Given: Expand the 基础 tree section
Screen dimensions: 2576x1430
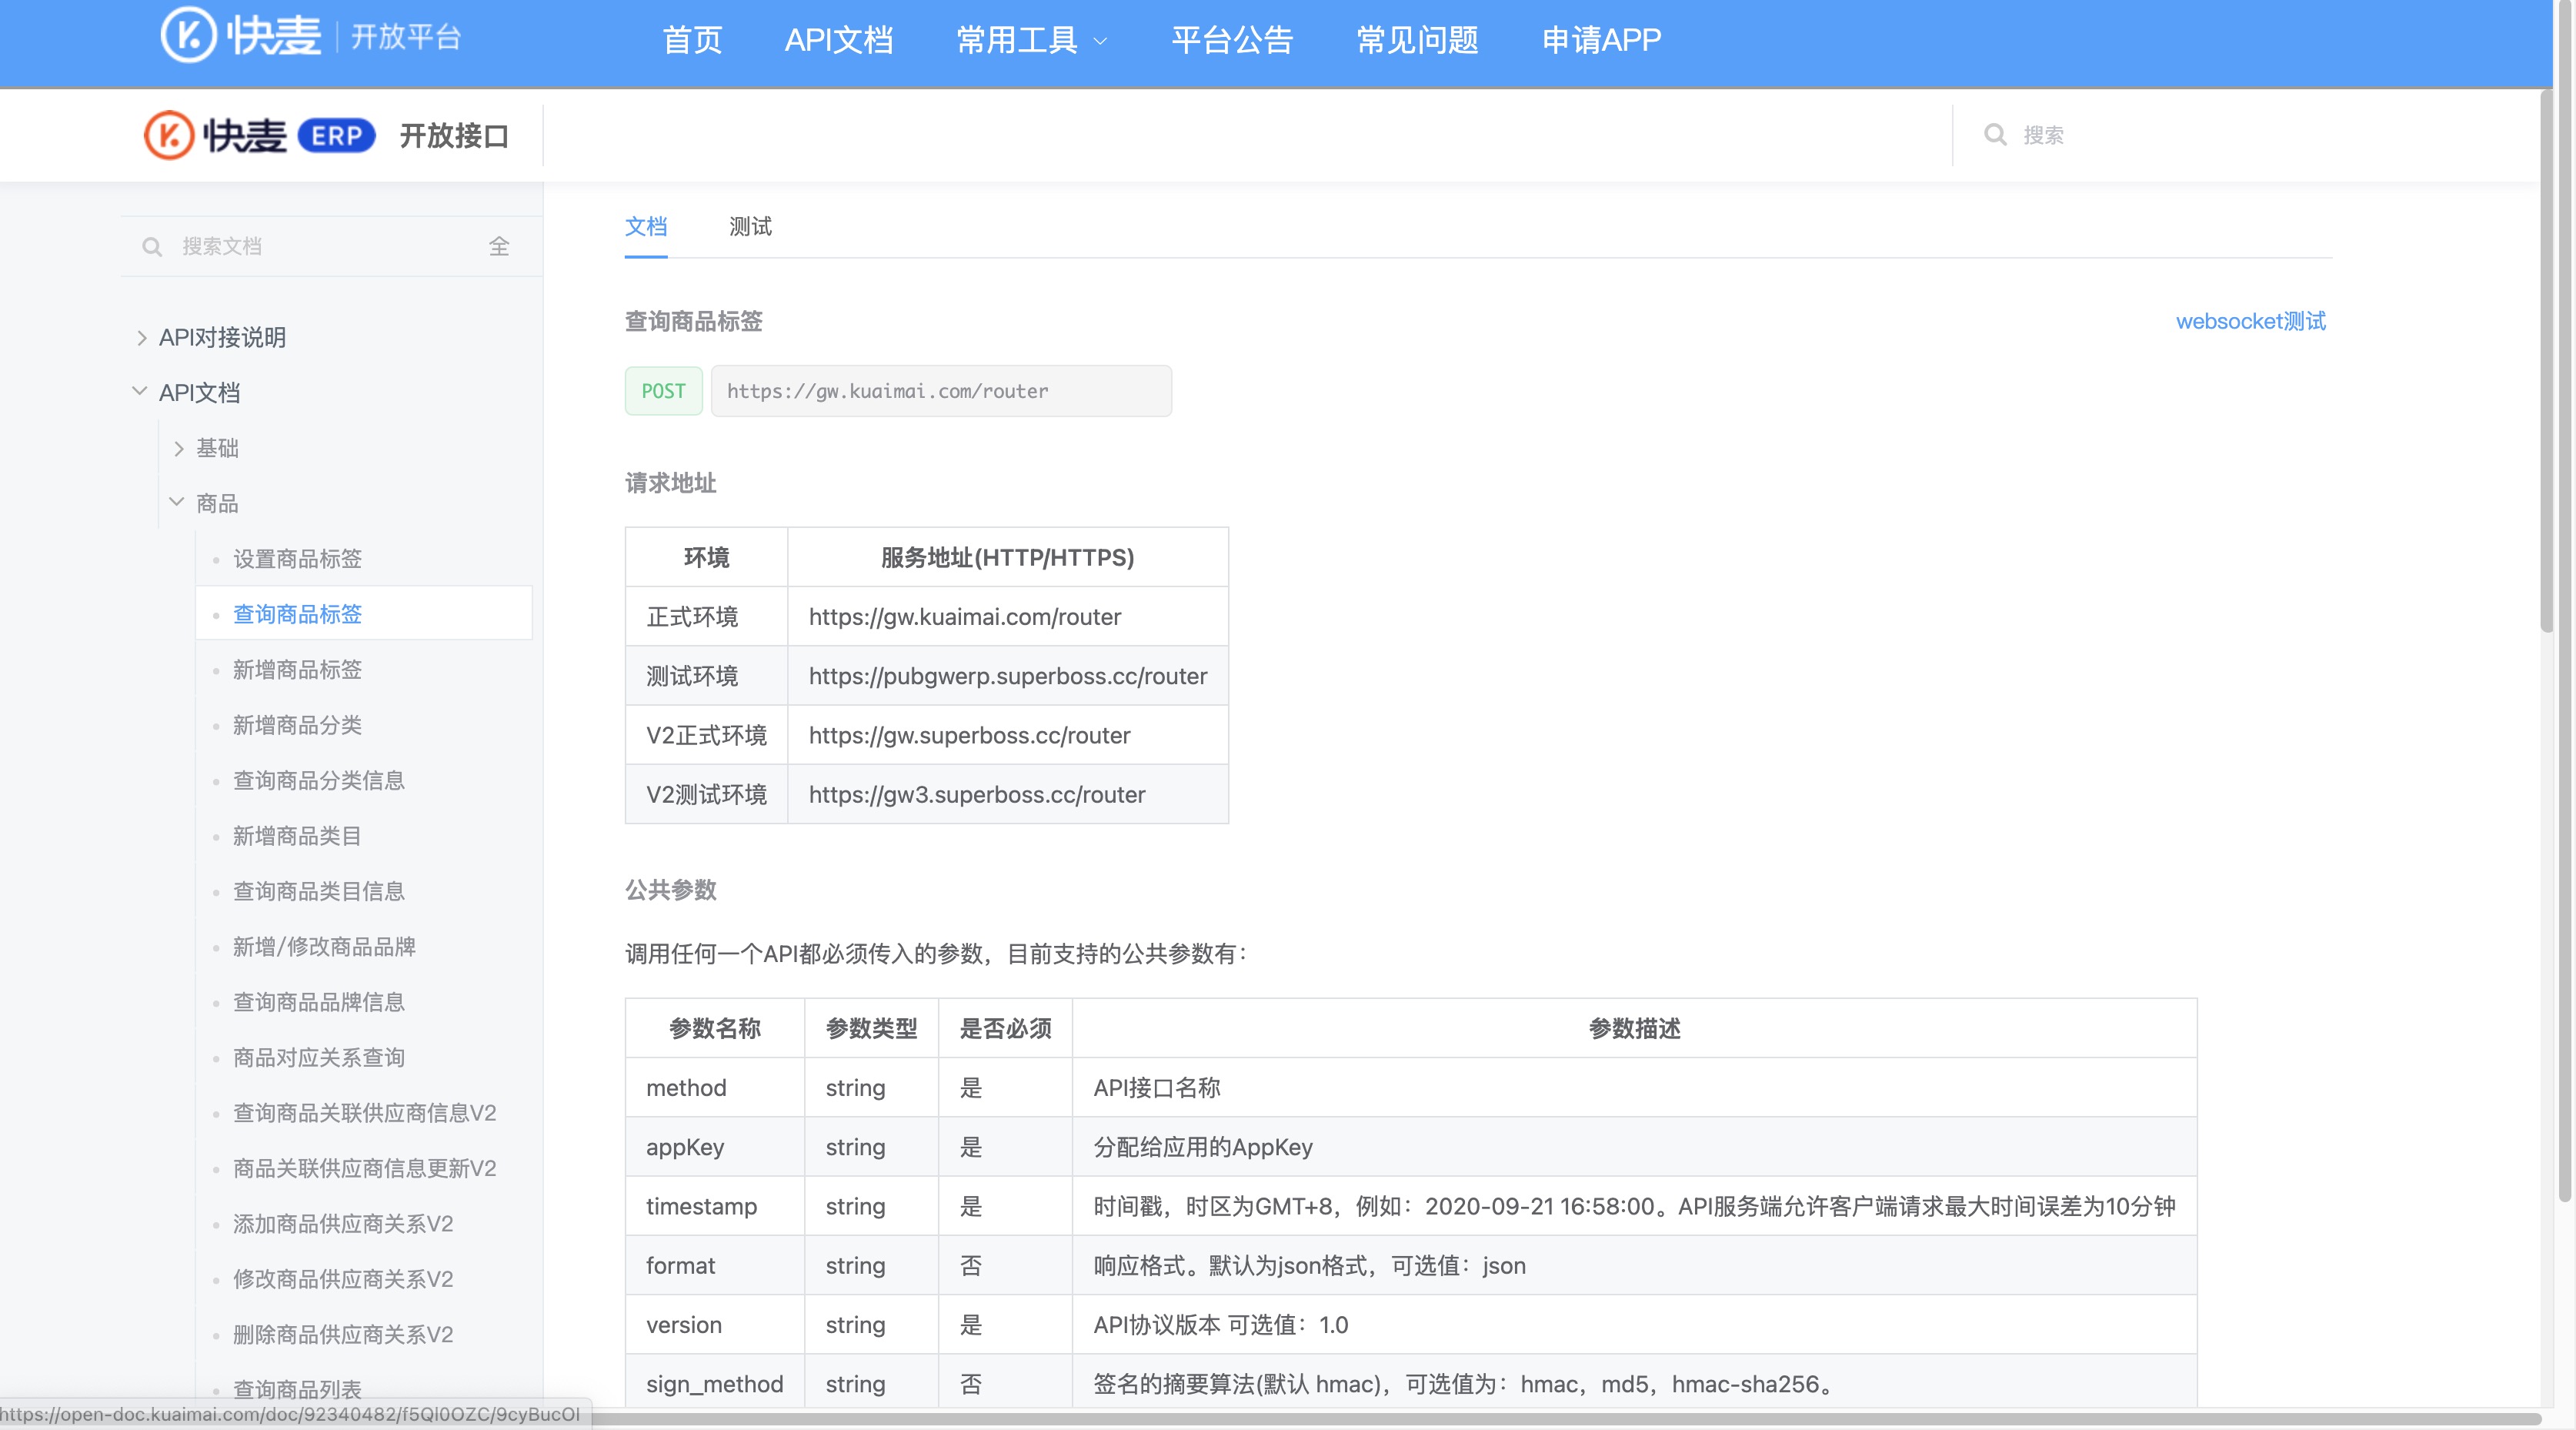Looking at the screenshot, I should click(x=179, y=448).
